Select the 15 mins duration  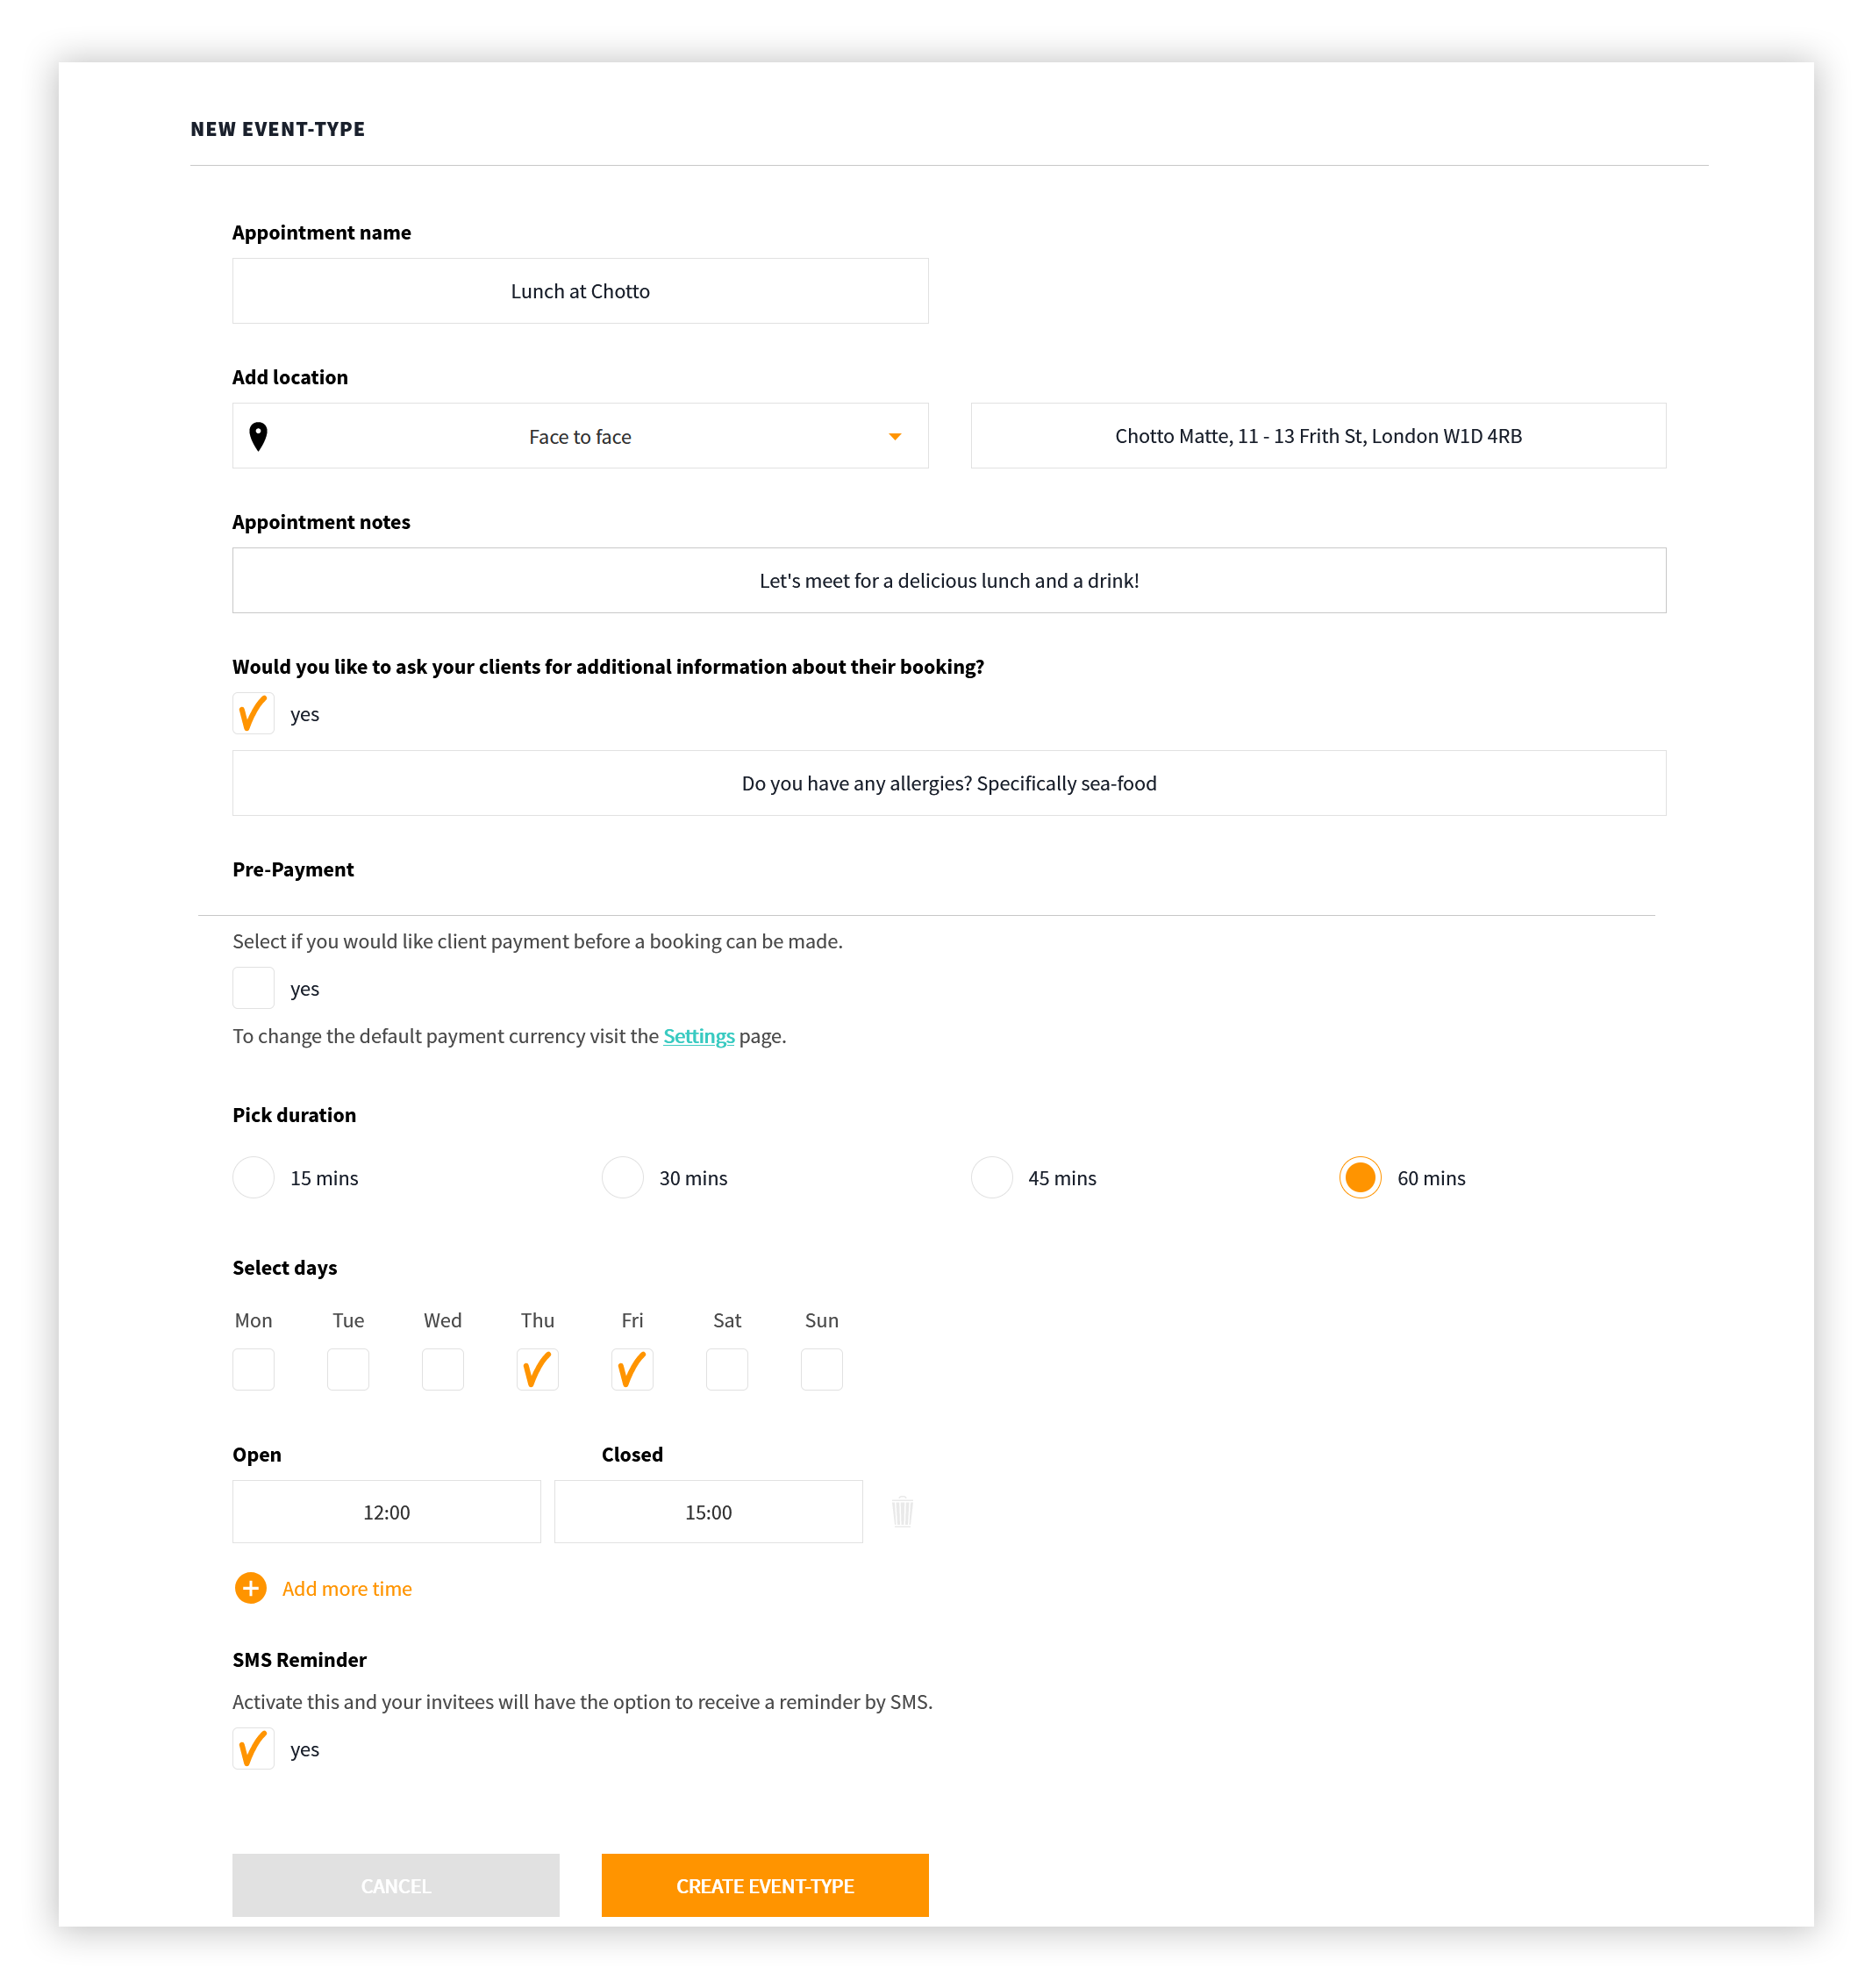point(253,1177)
